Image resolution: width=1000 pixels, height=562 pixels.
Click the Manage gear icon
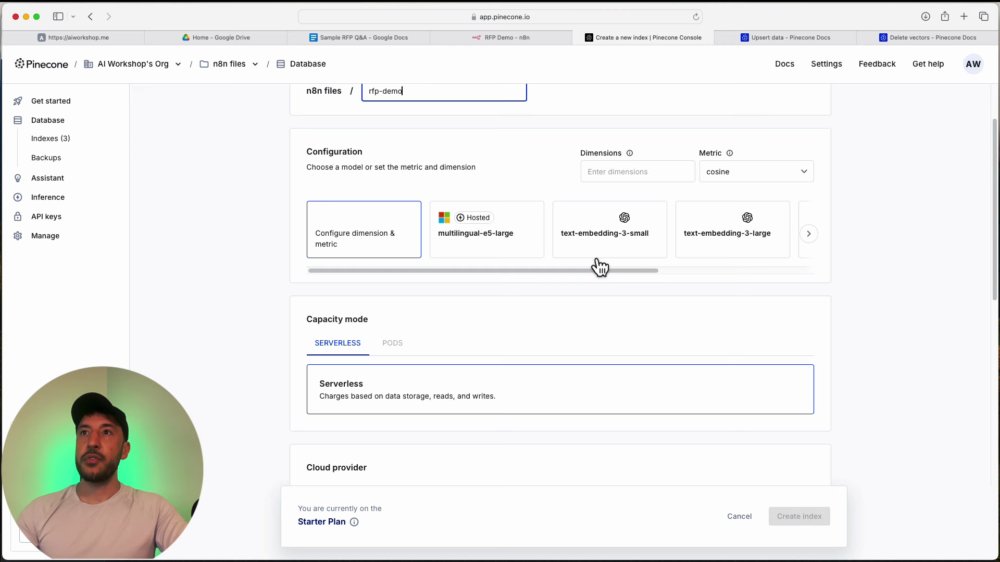[18, 235]
